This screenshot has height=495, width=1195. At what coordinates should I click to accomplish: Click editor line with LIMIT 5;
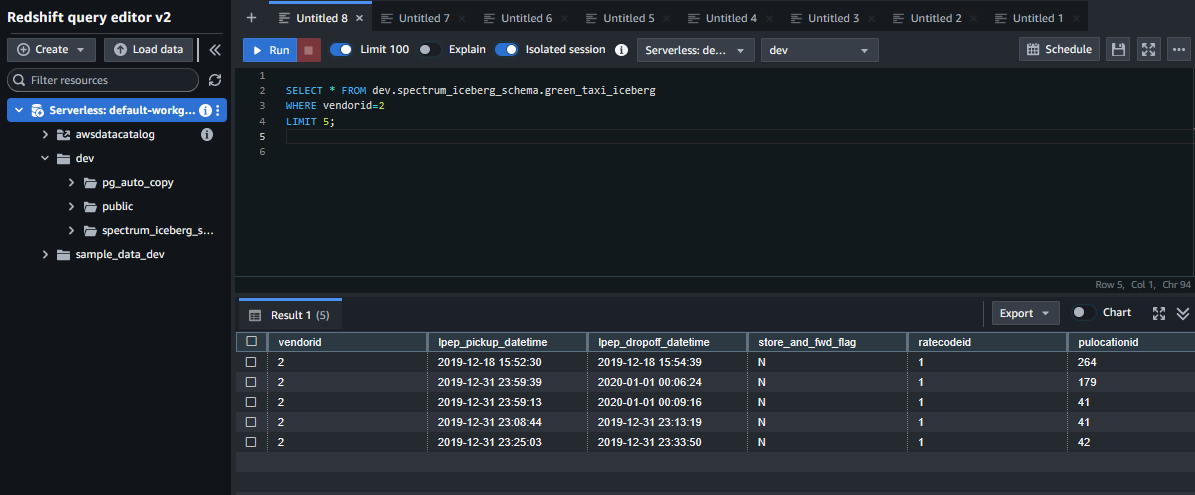pos(310,121)
